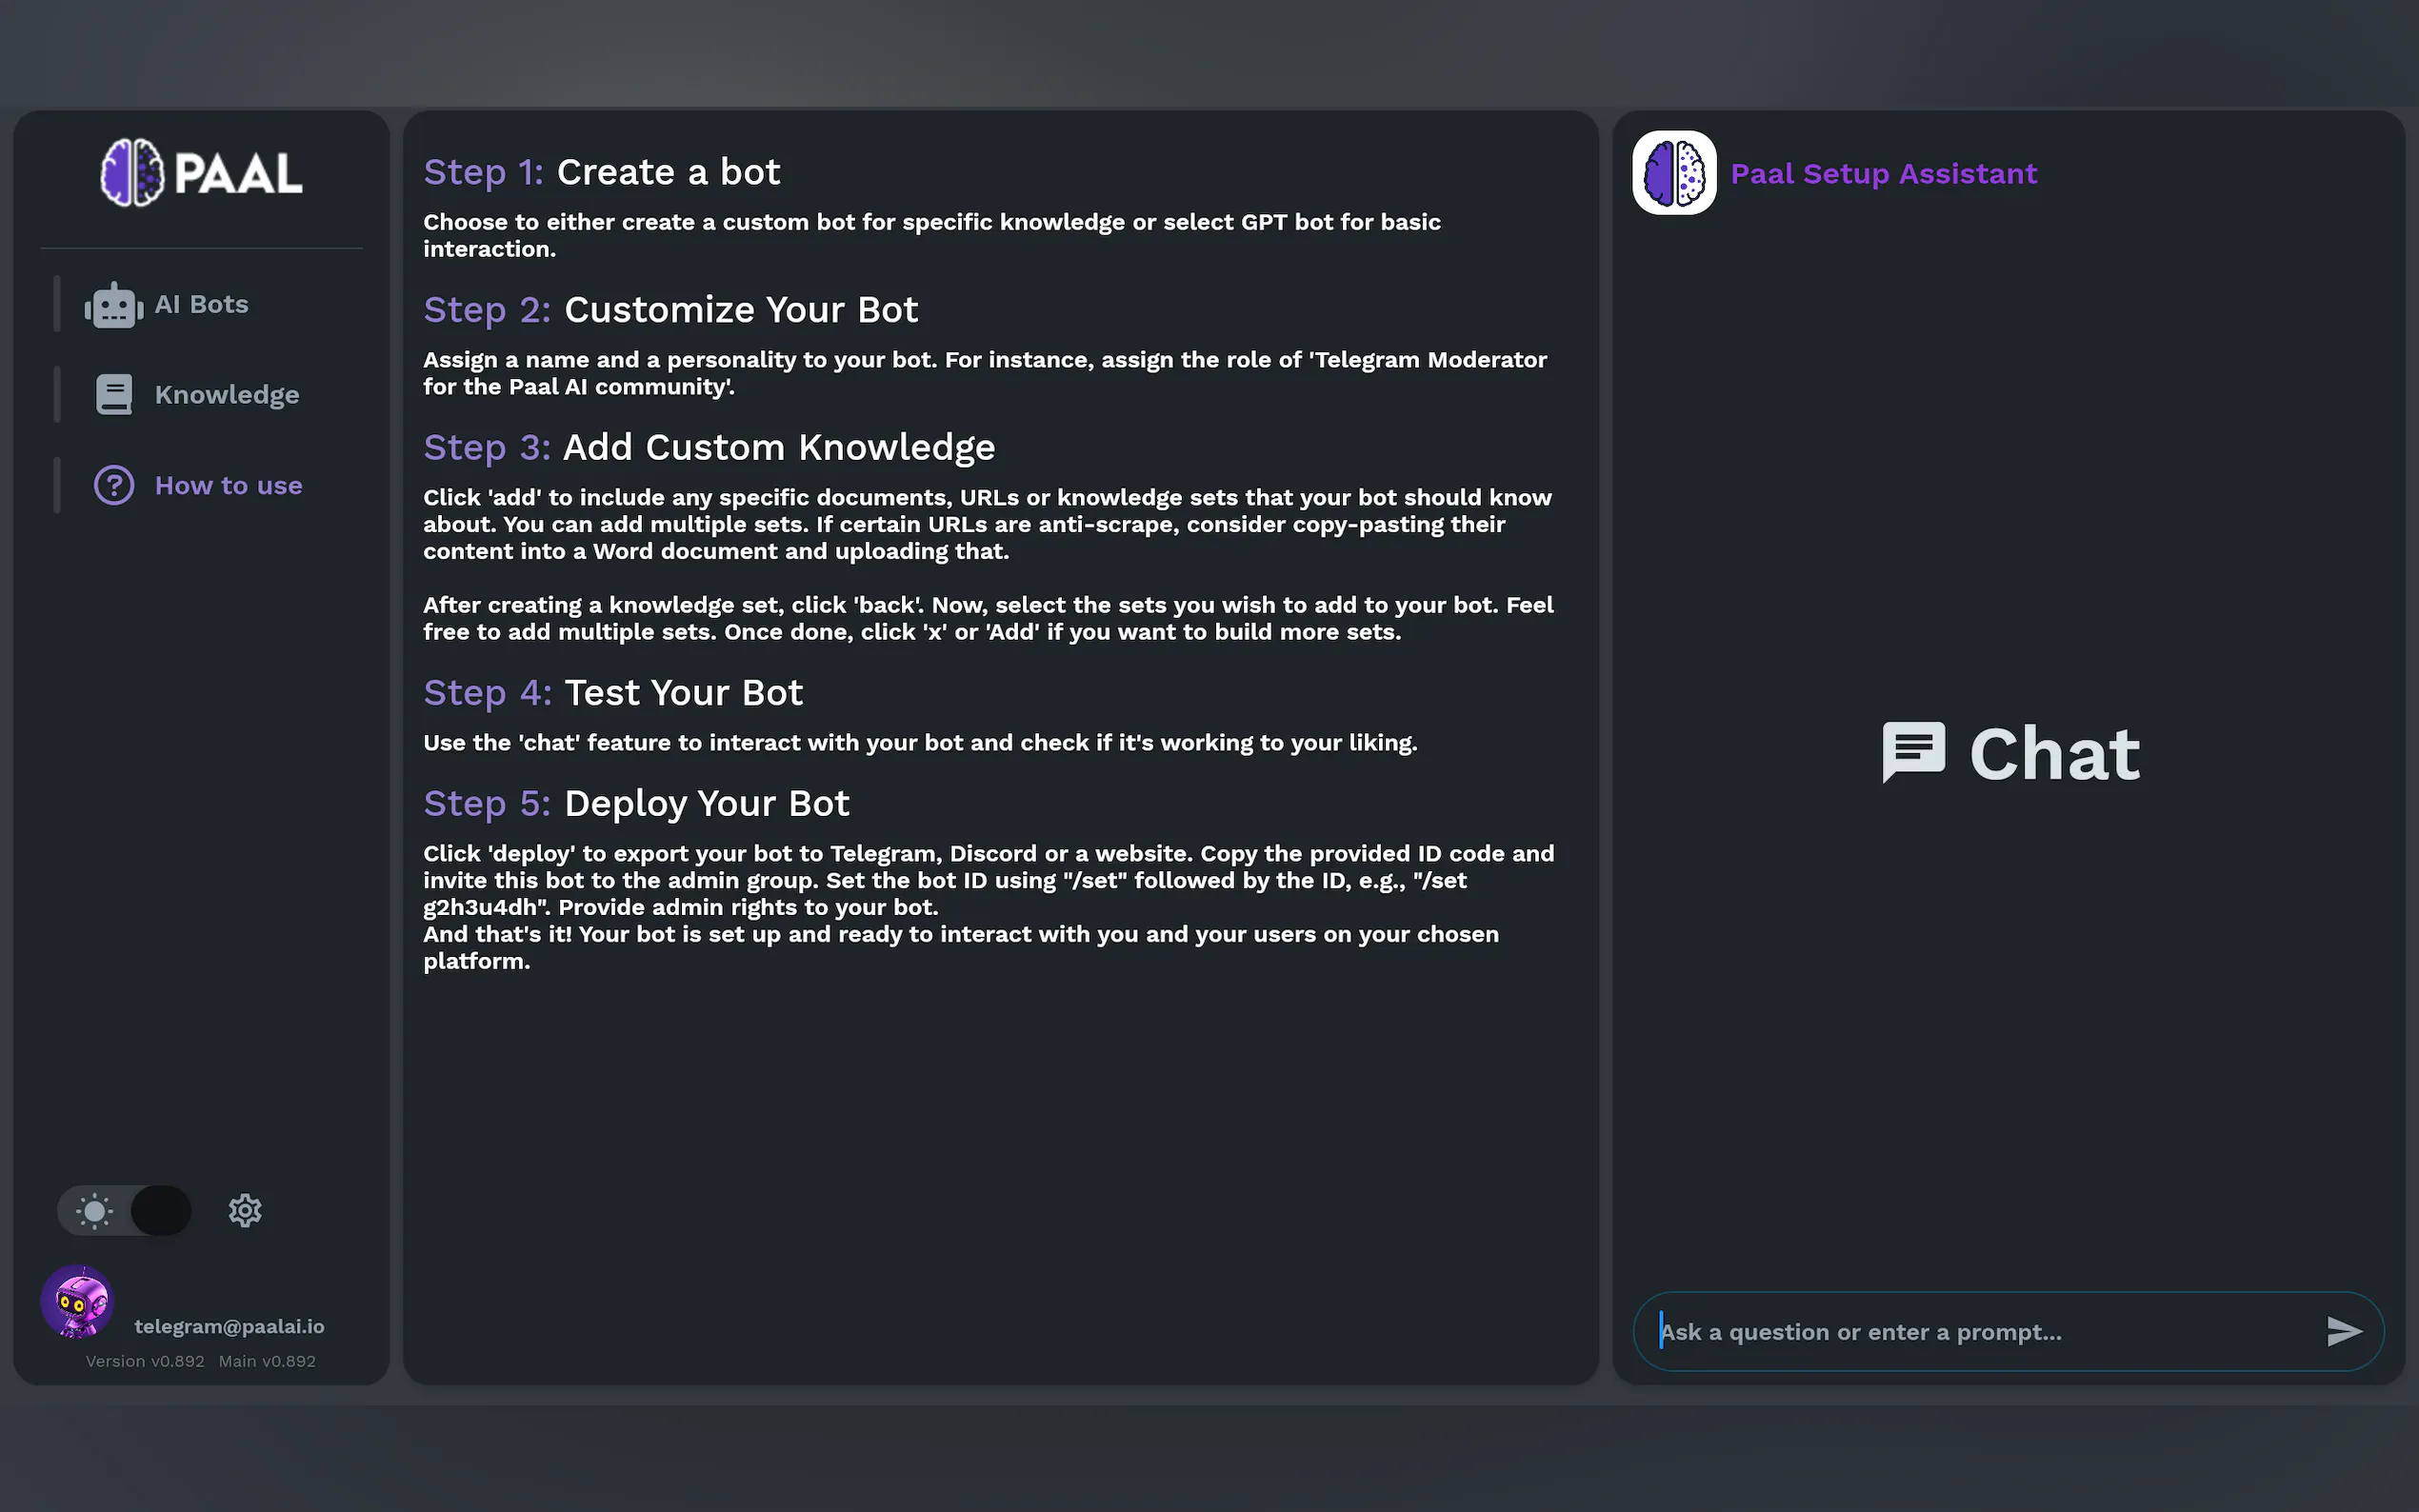Click the dark knob of the theme switch
The image size is (2419, 1512).
[x=160, y=1212]
